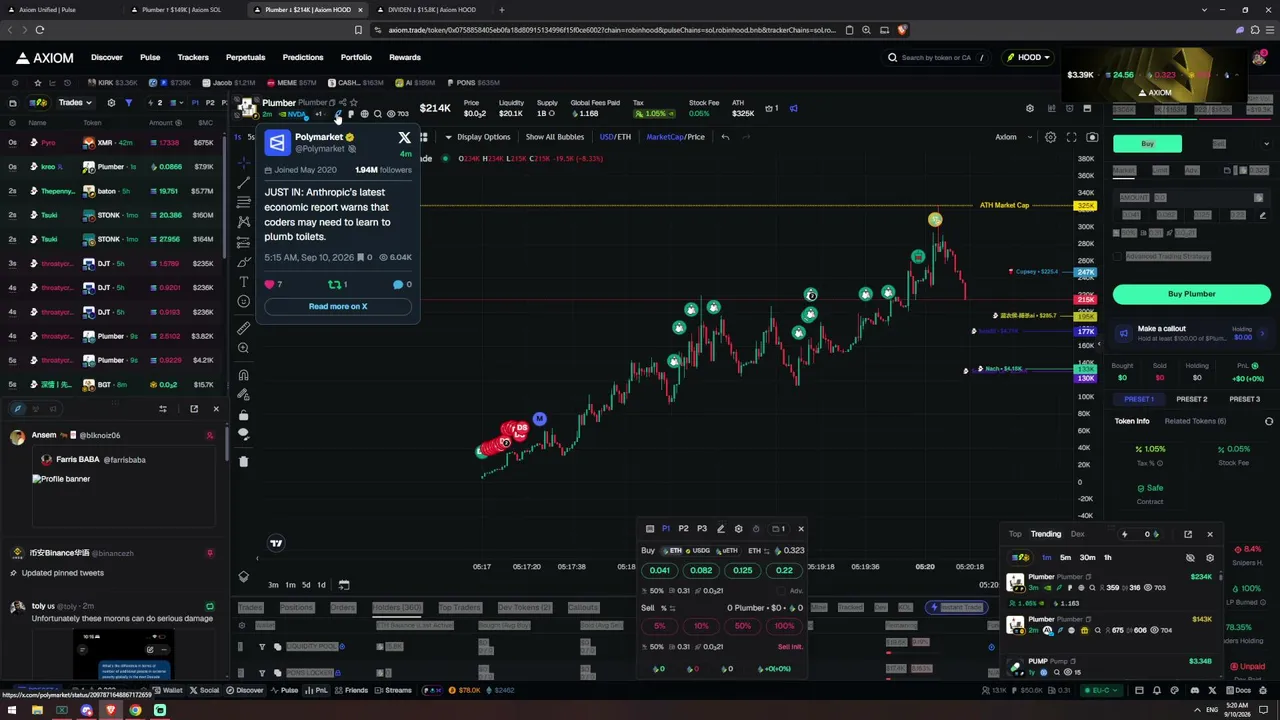
Task: Click the token search field
Action: click(x=935, y=58)
